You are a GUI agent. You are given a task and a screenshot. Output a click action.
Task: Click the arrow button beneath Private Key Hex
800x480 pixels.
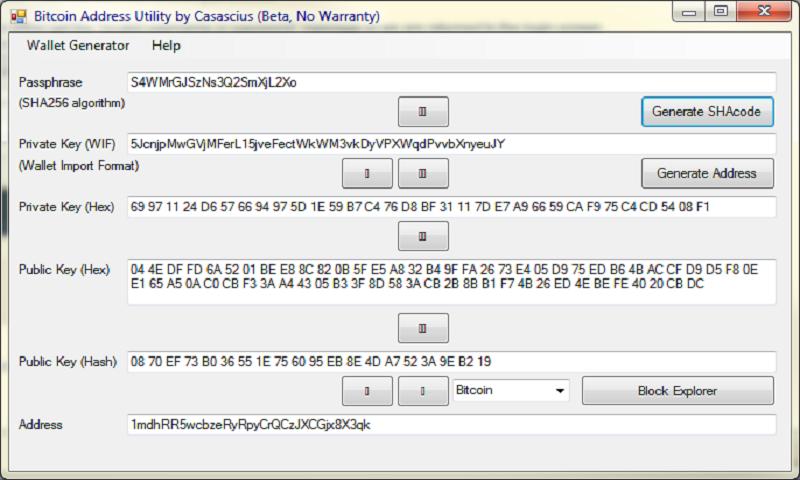(x=423, y=236)
